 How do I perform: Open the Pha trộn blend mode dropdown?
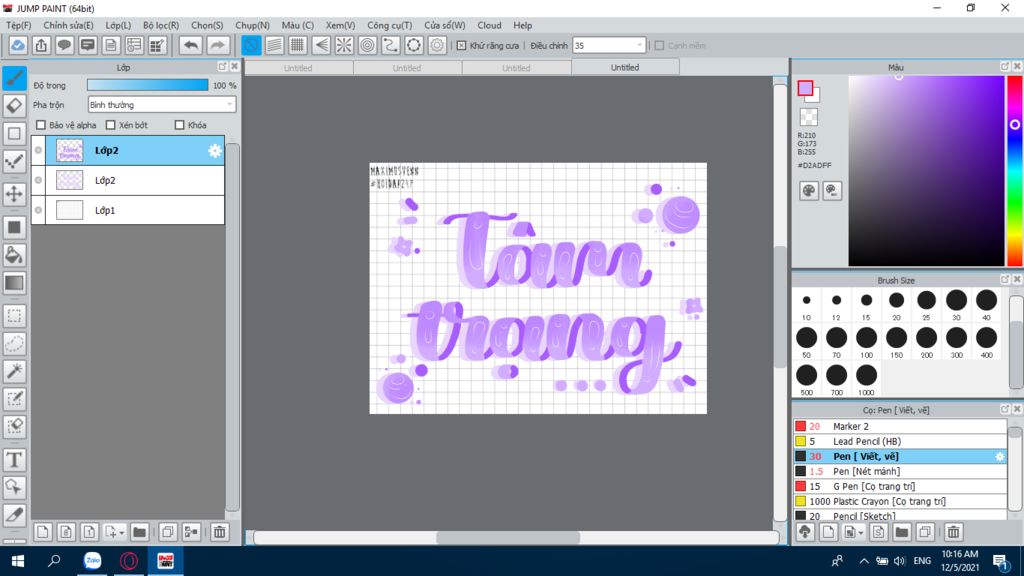[x=161, y=104]
